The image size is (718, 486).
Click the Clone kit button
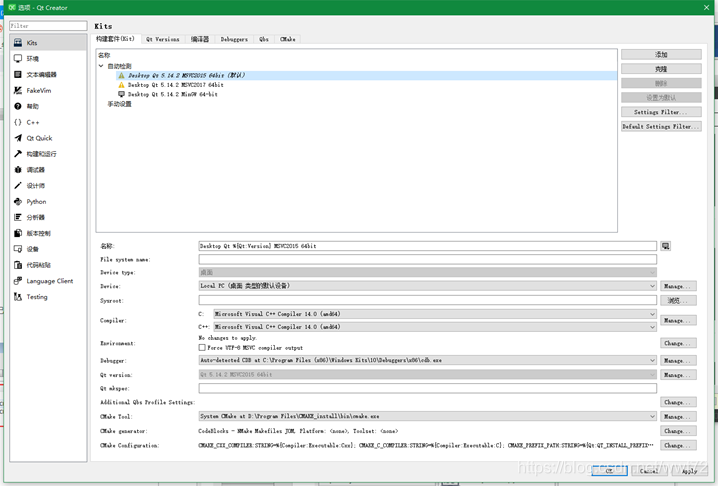click(661, 69)
